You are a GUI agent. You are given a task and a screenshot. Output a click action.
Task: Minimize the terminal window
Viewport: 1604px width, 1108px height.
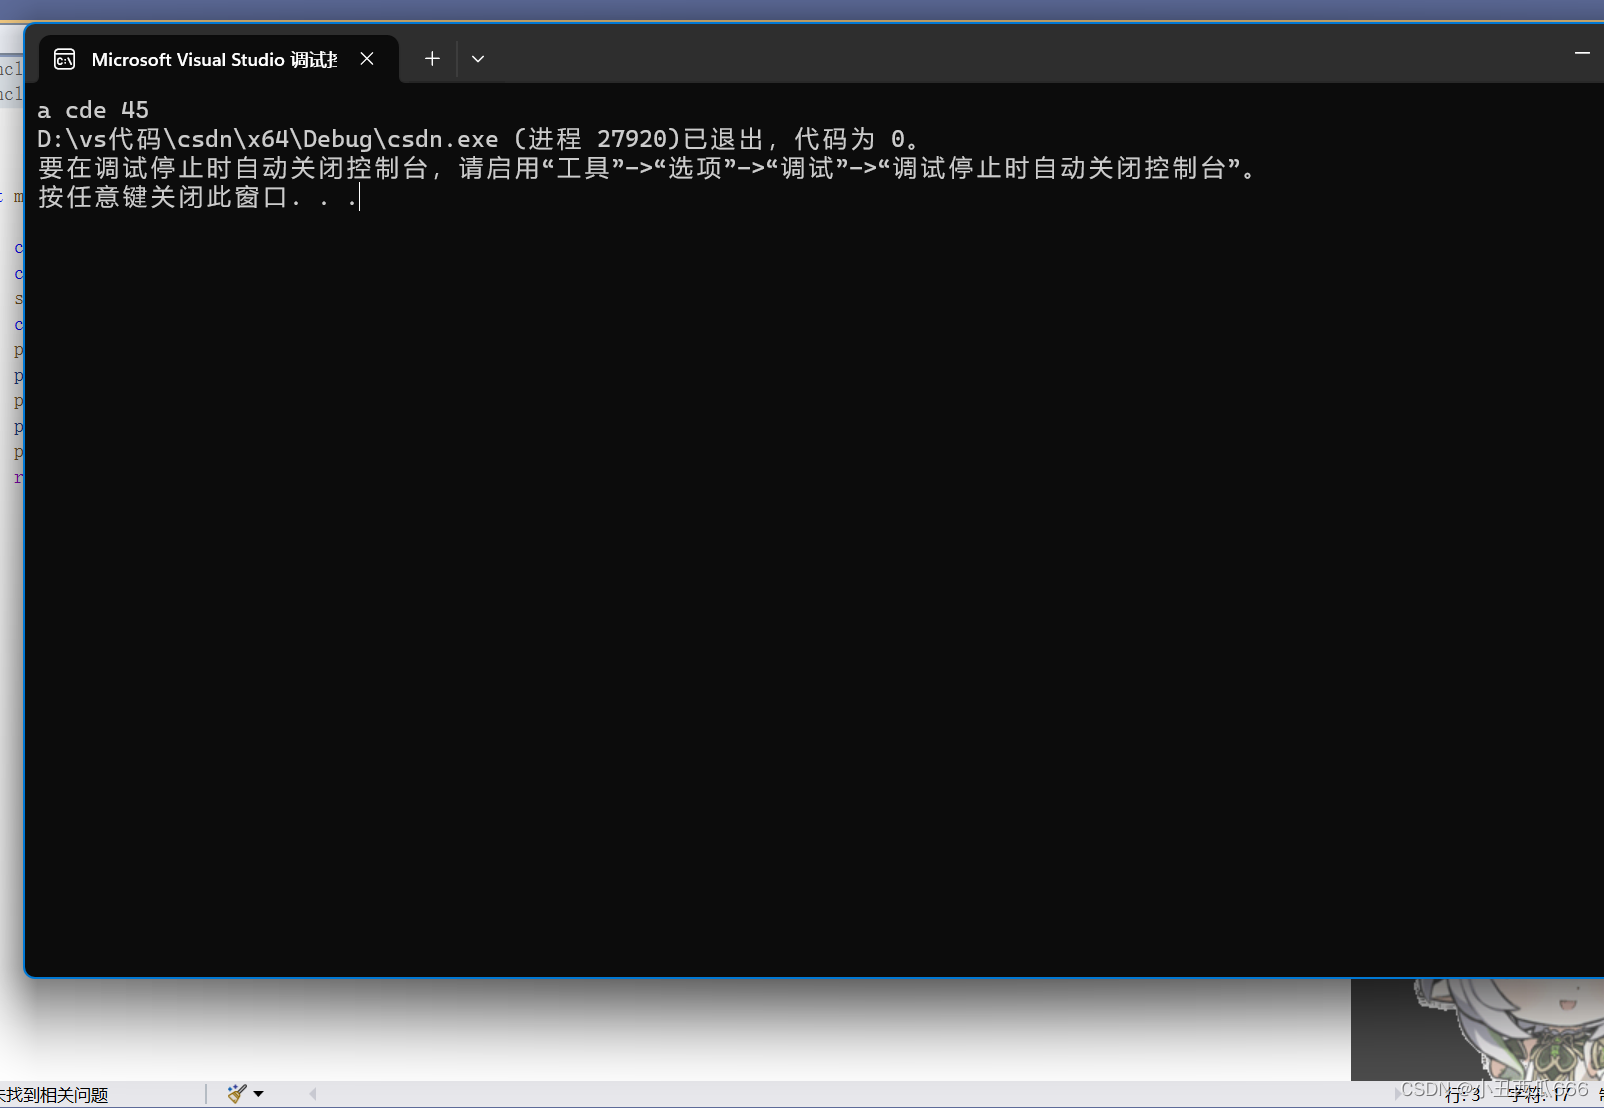coord(1581,52)
